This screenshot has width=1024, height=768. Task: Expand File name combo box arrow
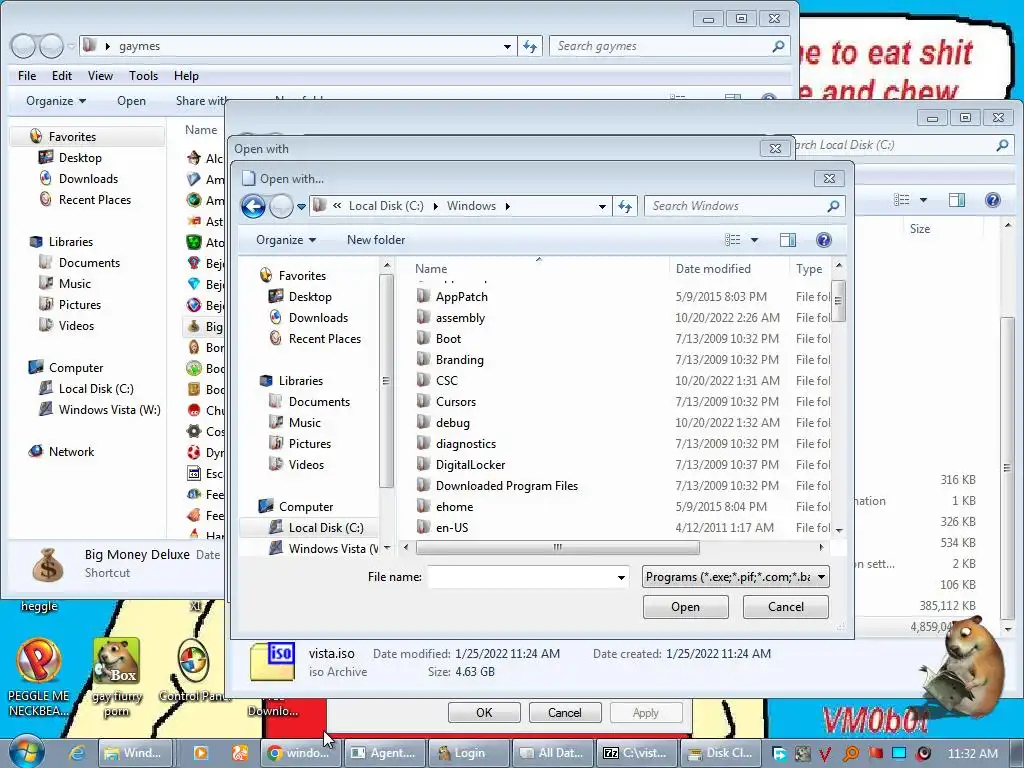[x=621, y=577]
